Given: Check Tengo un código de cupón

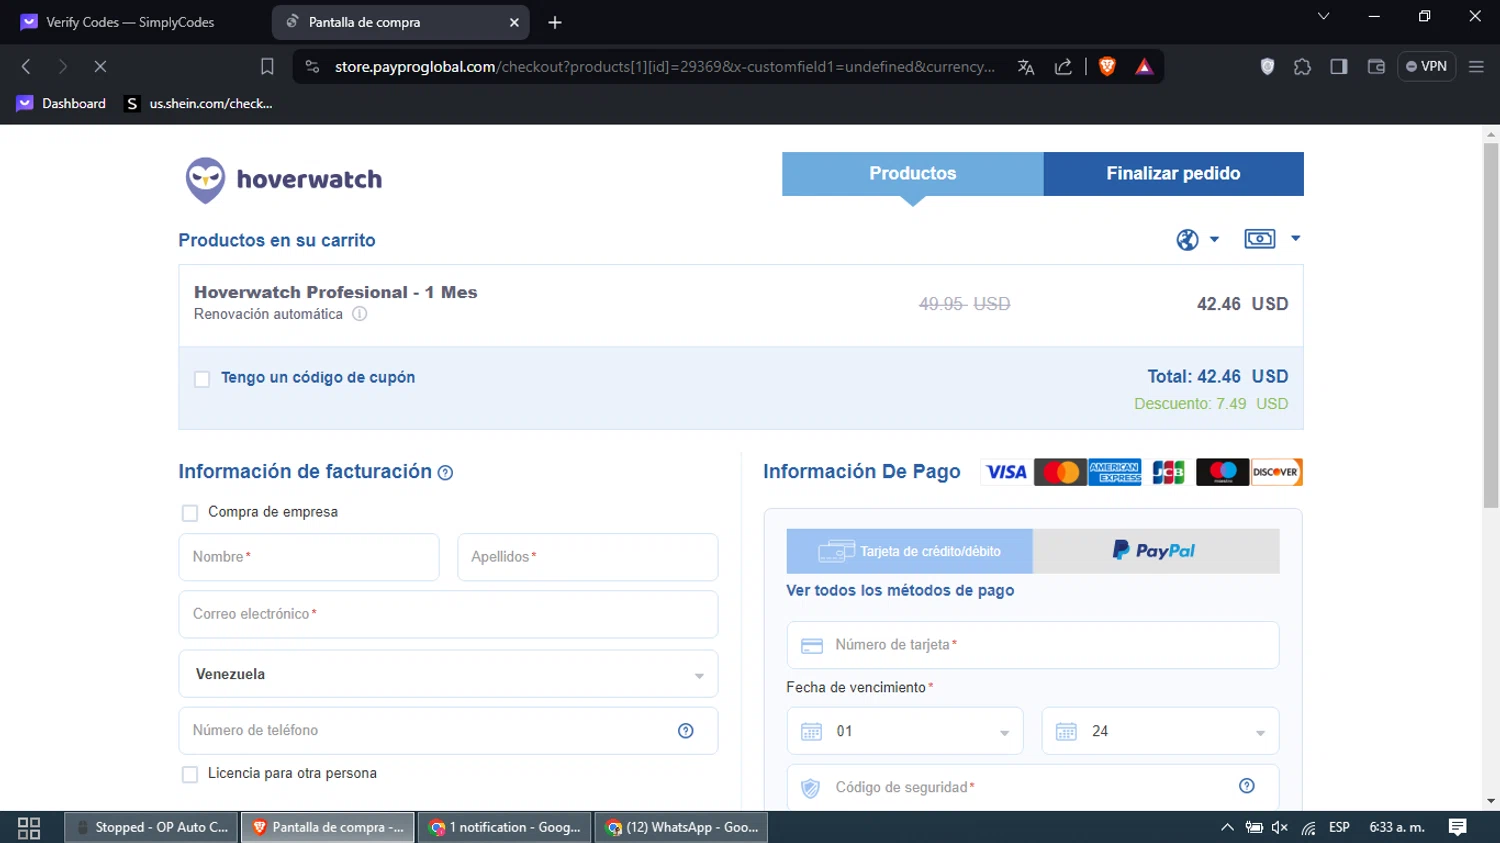Looking at the screenshot, I should pos(202,379).
